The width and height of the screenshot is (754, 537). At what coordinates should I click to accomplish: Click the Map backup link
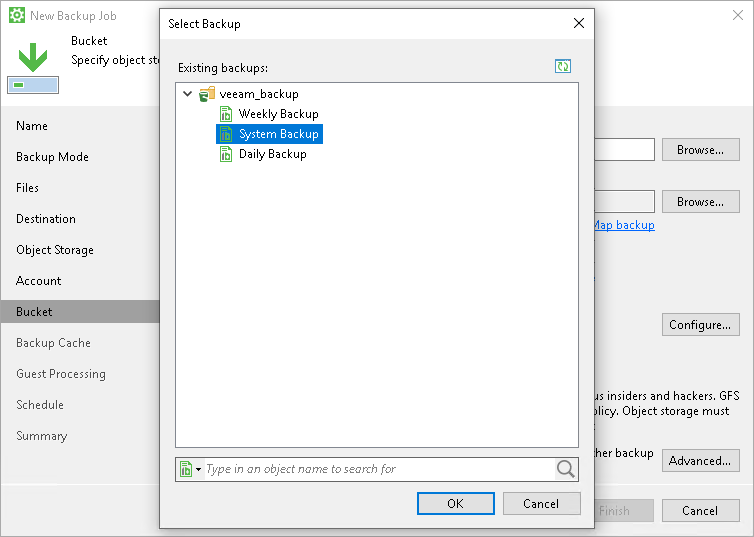pos(625,225)
